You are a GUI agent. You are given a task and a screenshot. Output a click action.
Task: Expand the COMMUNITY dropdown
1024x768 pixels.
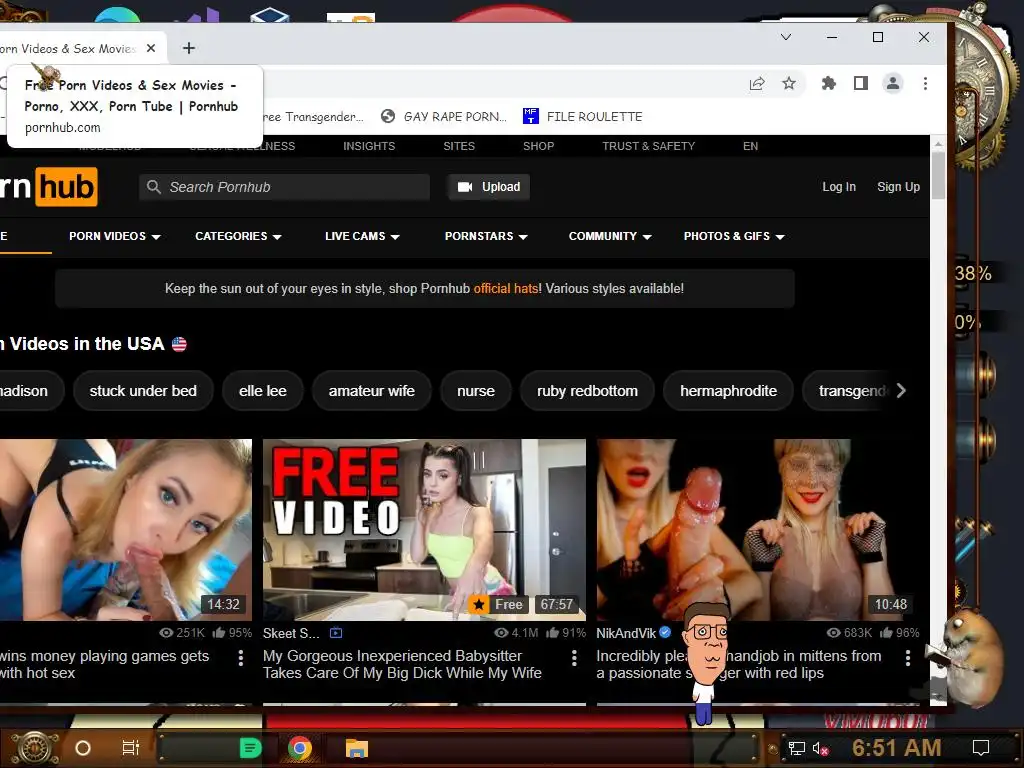(x=610, y=236)
